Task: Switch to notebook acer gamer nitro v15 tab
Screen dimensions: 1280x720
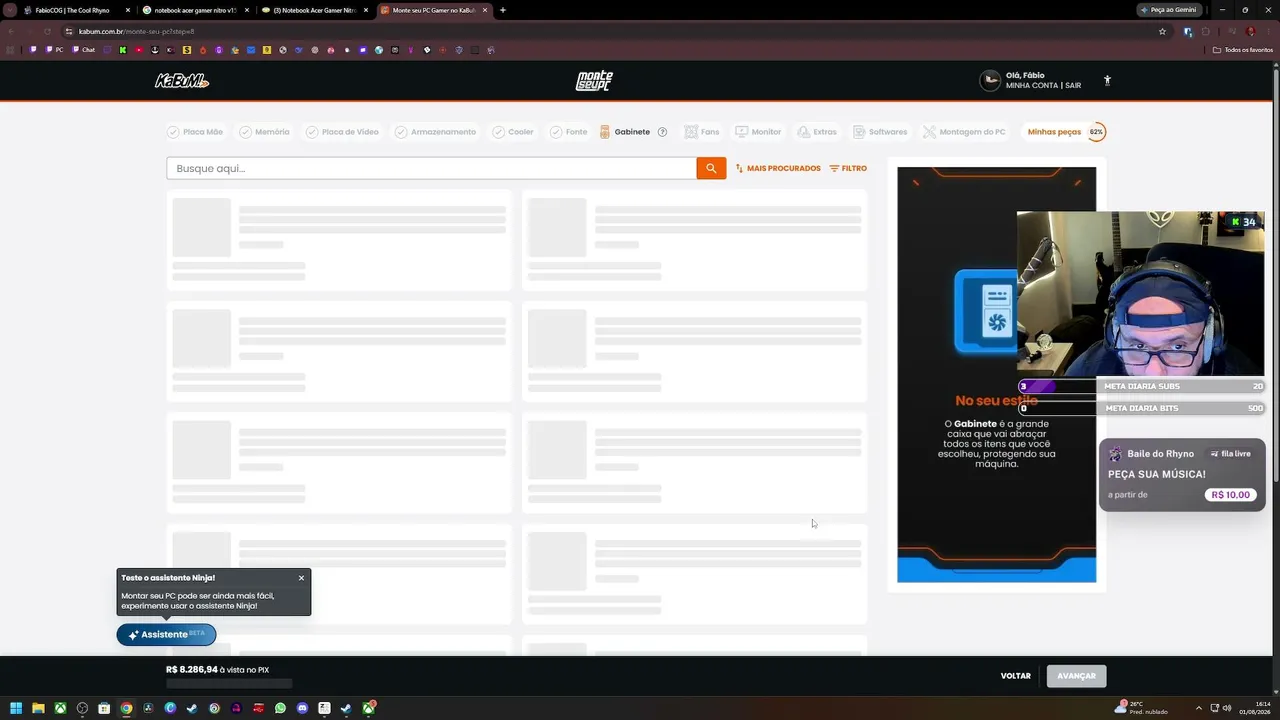Action: [195, 10]
